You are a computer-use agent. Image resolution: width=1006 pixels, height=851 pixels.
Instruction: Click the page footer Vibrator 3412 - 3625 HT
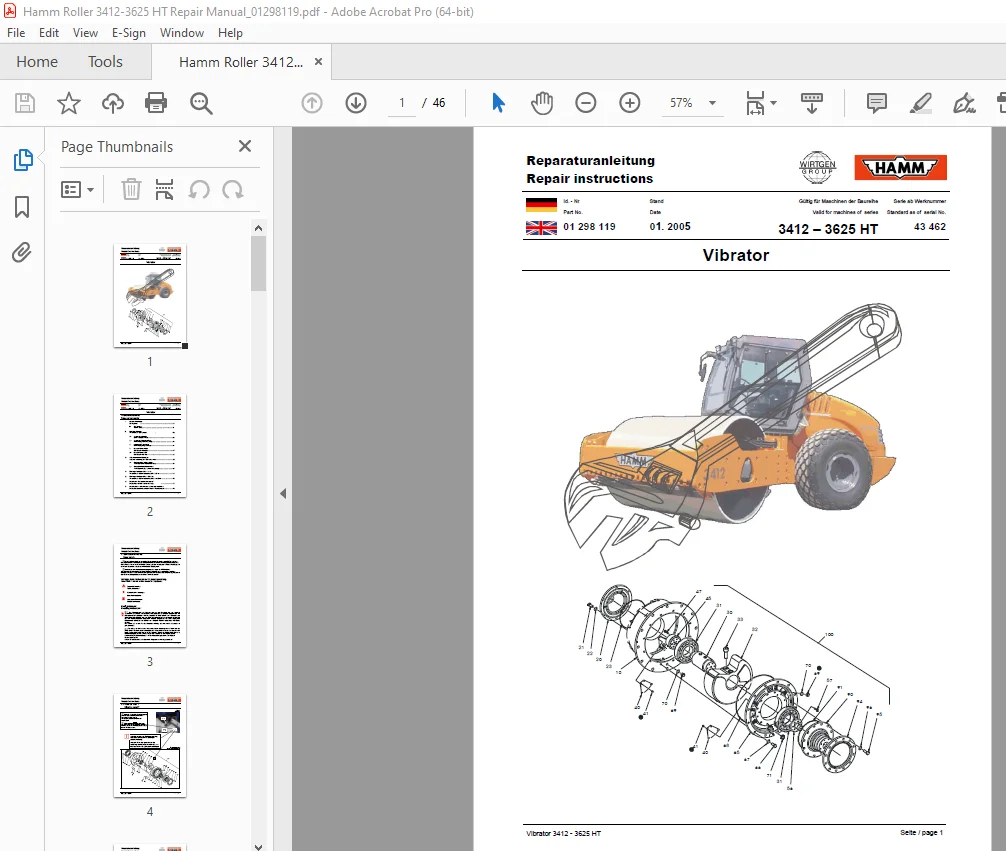coord(563,833)
